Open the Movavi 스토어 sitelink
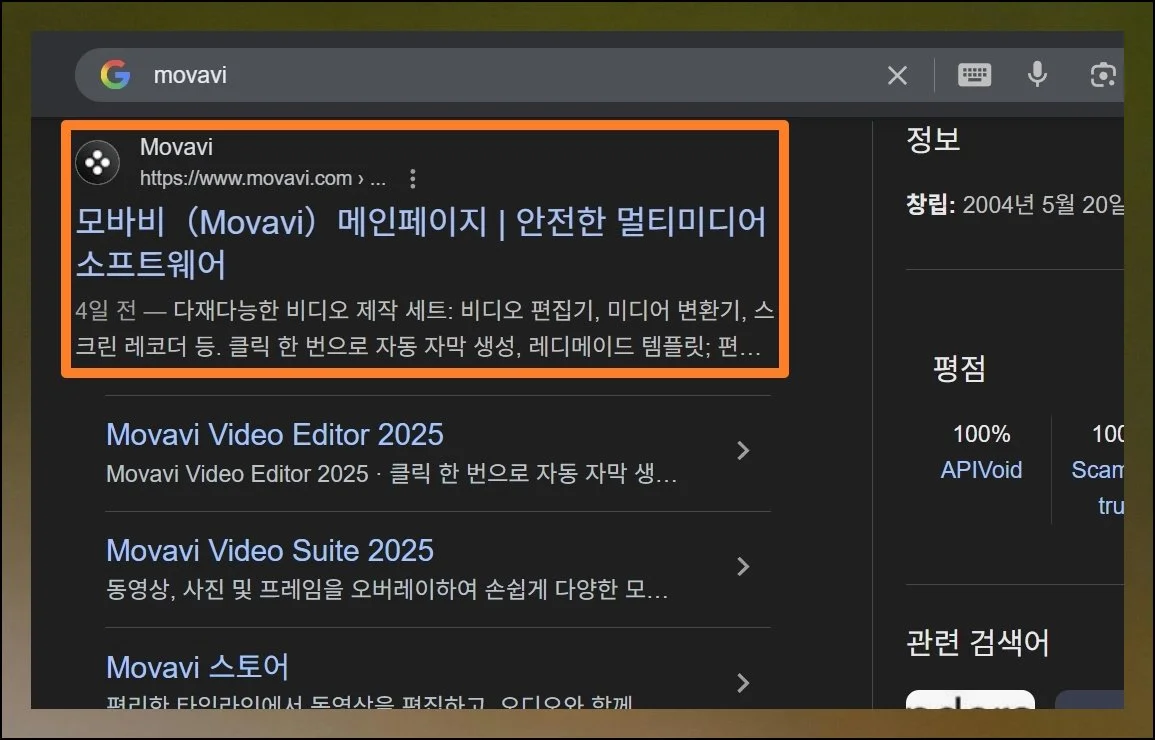This screenshot has height=740, width=1155. point(197,666)
